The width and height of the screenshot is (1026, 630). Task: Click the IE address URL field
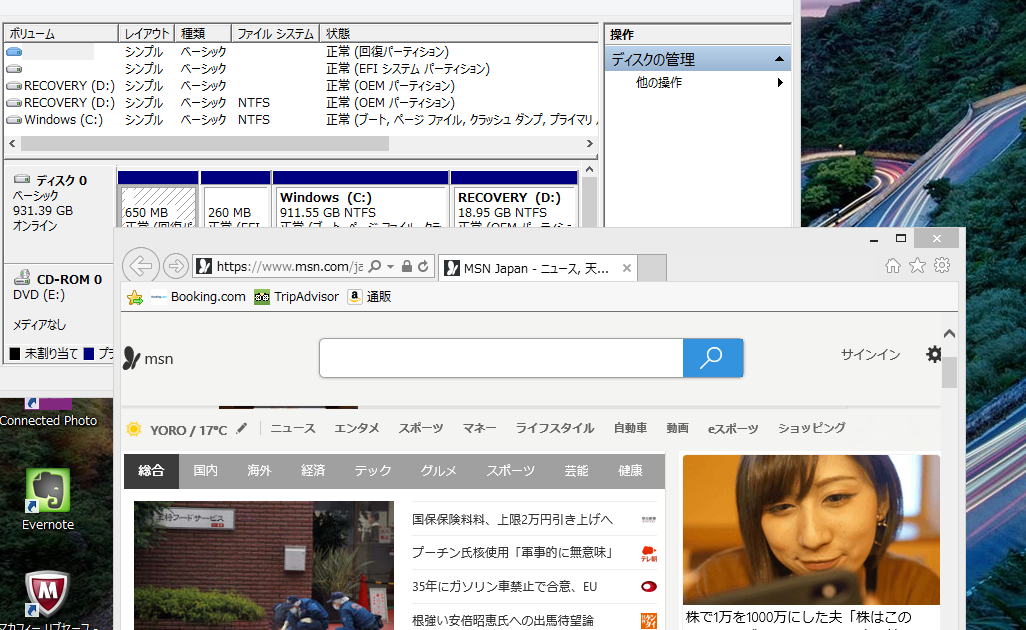click(290, 266)
